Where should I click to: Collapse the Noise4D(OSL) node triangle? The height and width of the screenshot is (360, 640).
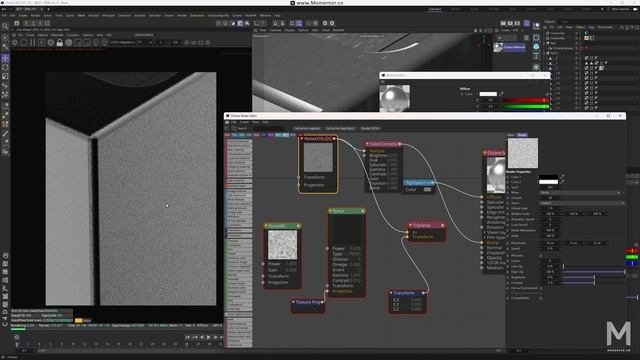point(302,139)
